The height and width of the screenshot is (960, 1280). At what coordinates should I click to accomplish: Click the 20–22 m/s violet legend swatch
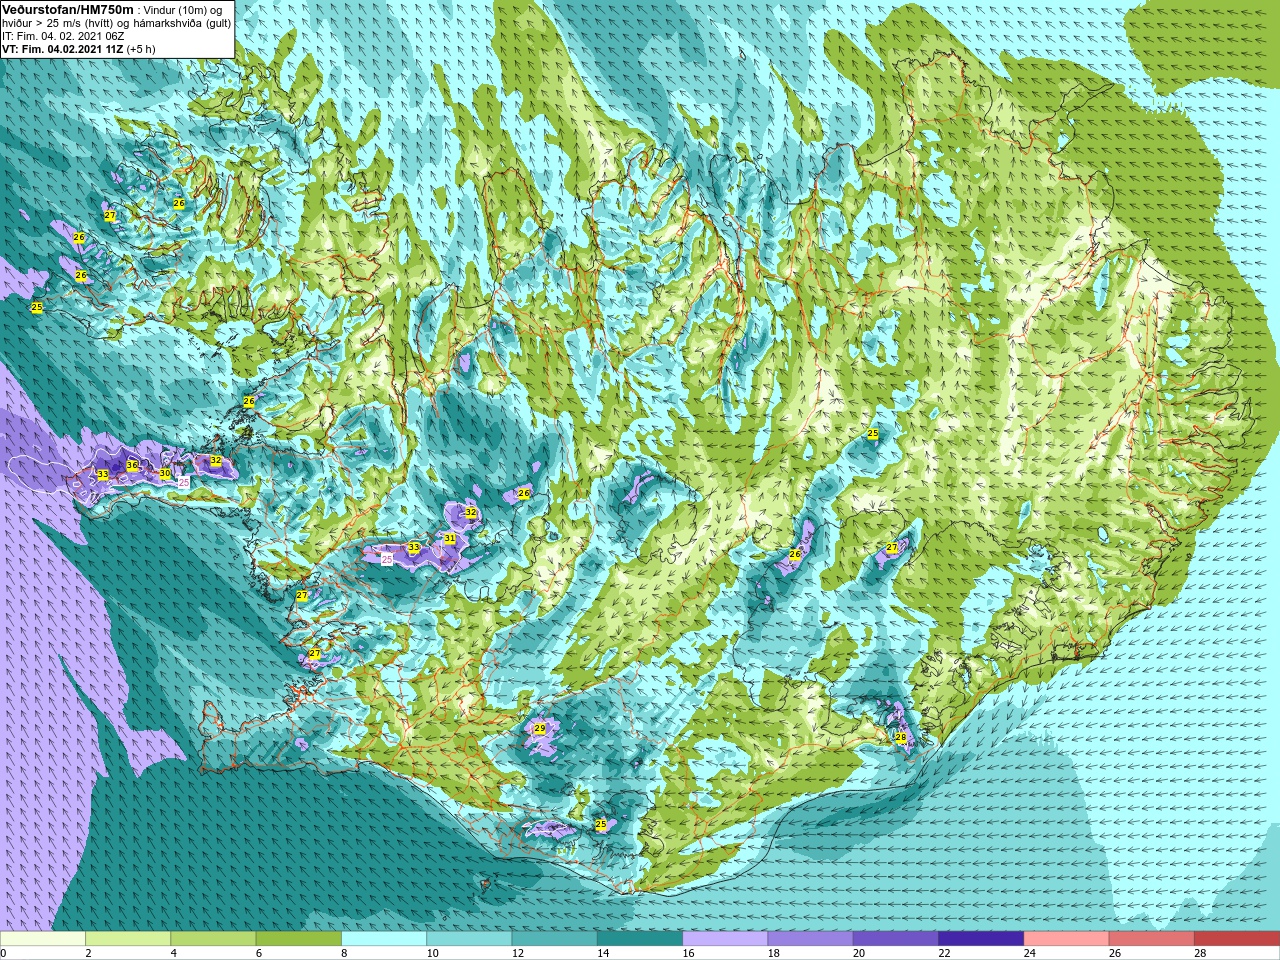pos(895,939)
